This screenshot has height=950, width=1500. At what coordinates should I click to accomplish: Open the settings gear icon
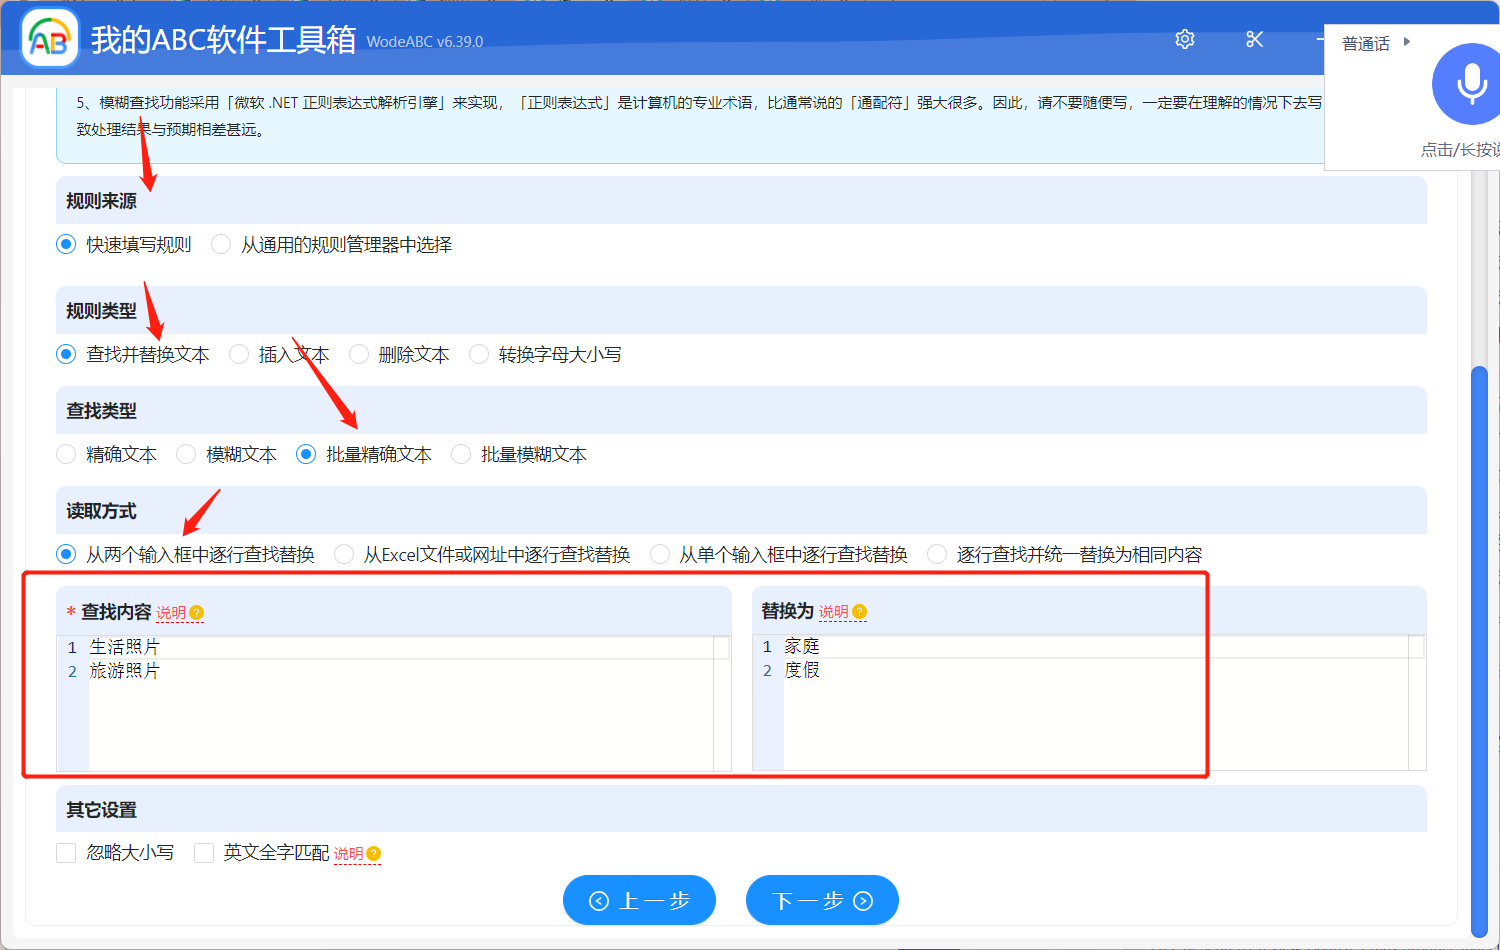(1184, 39)
